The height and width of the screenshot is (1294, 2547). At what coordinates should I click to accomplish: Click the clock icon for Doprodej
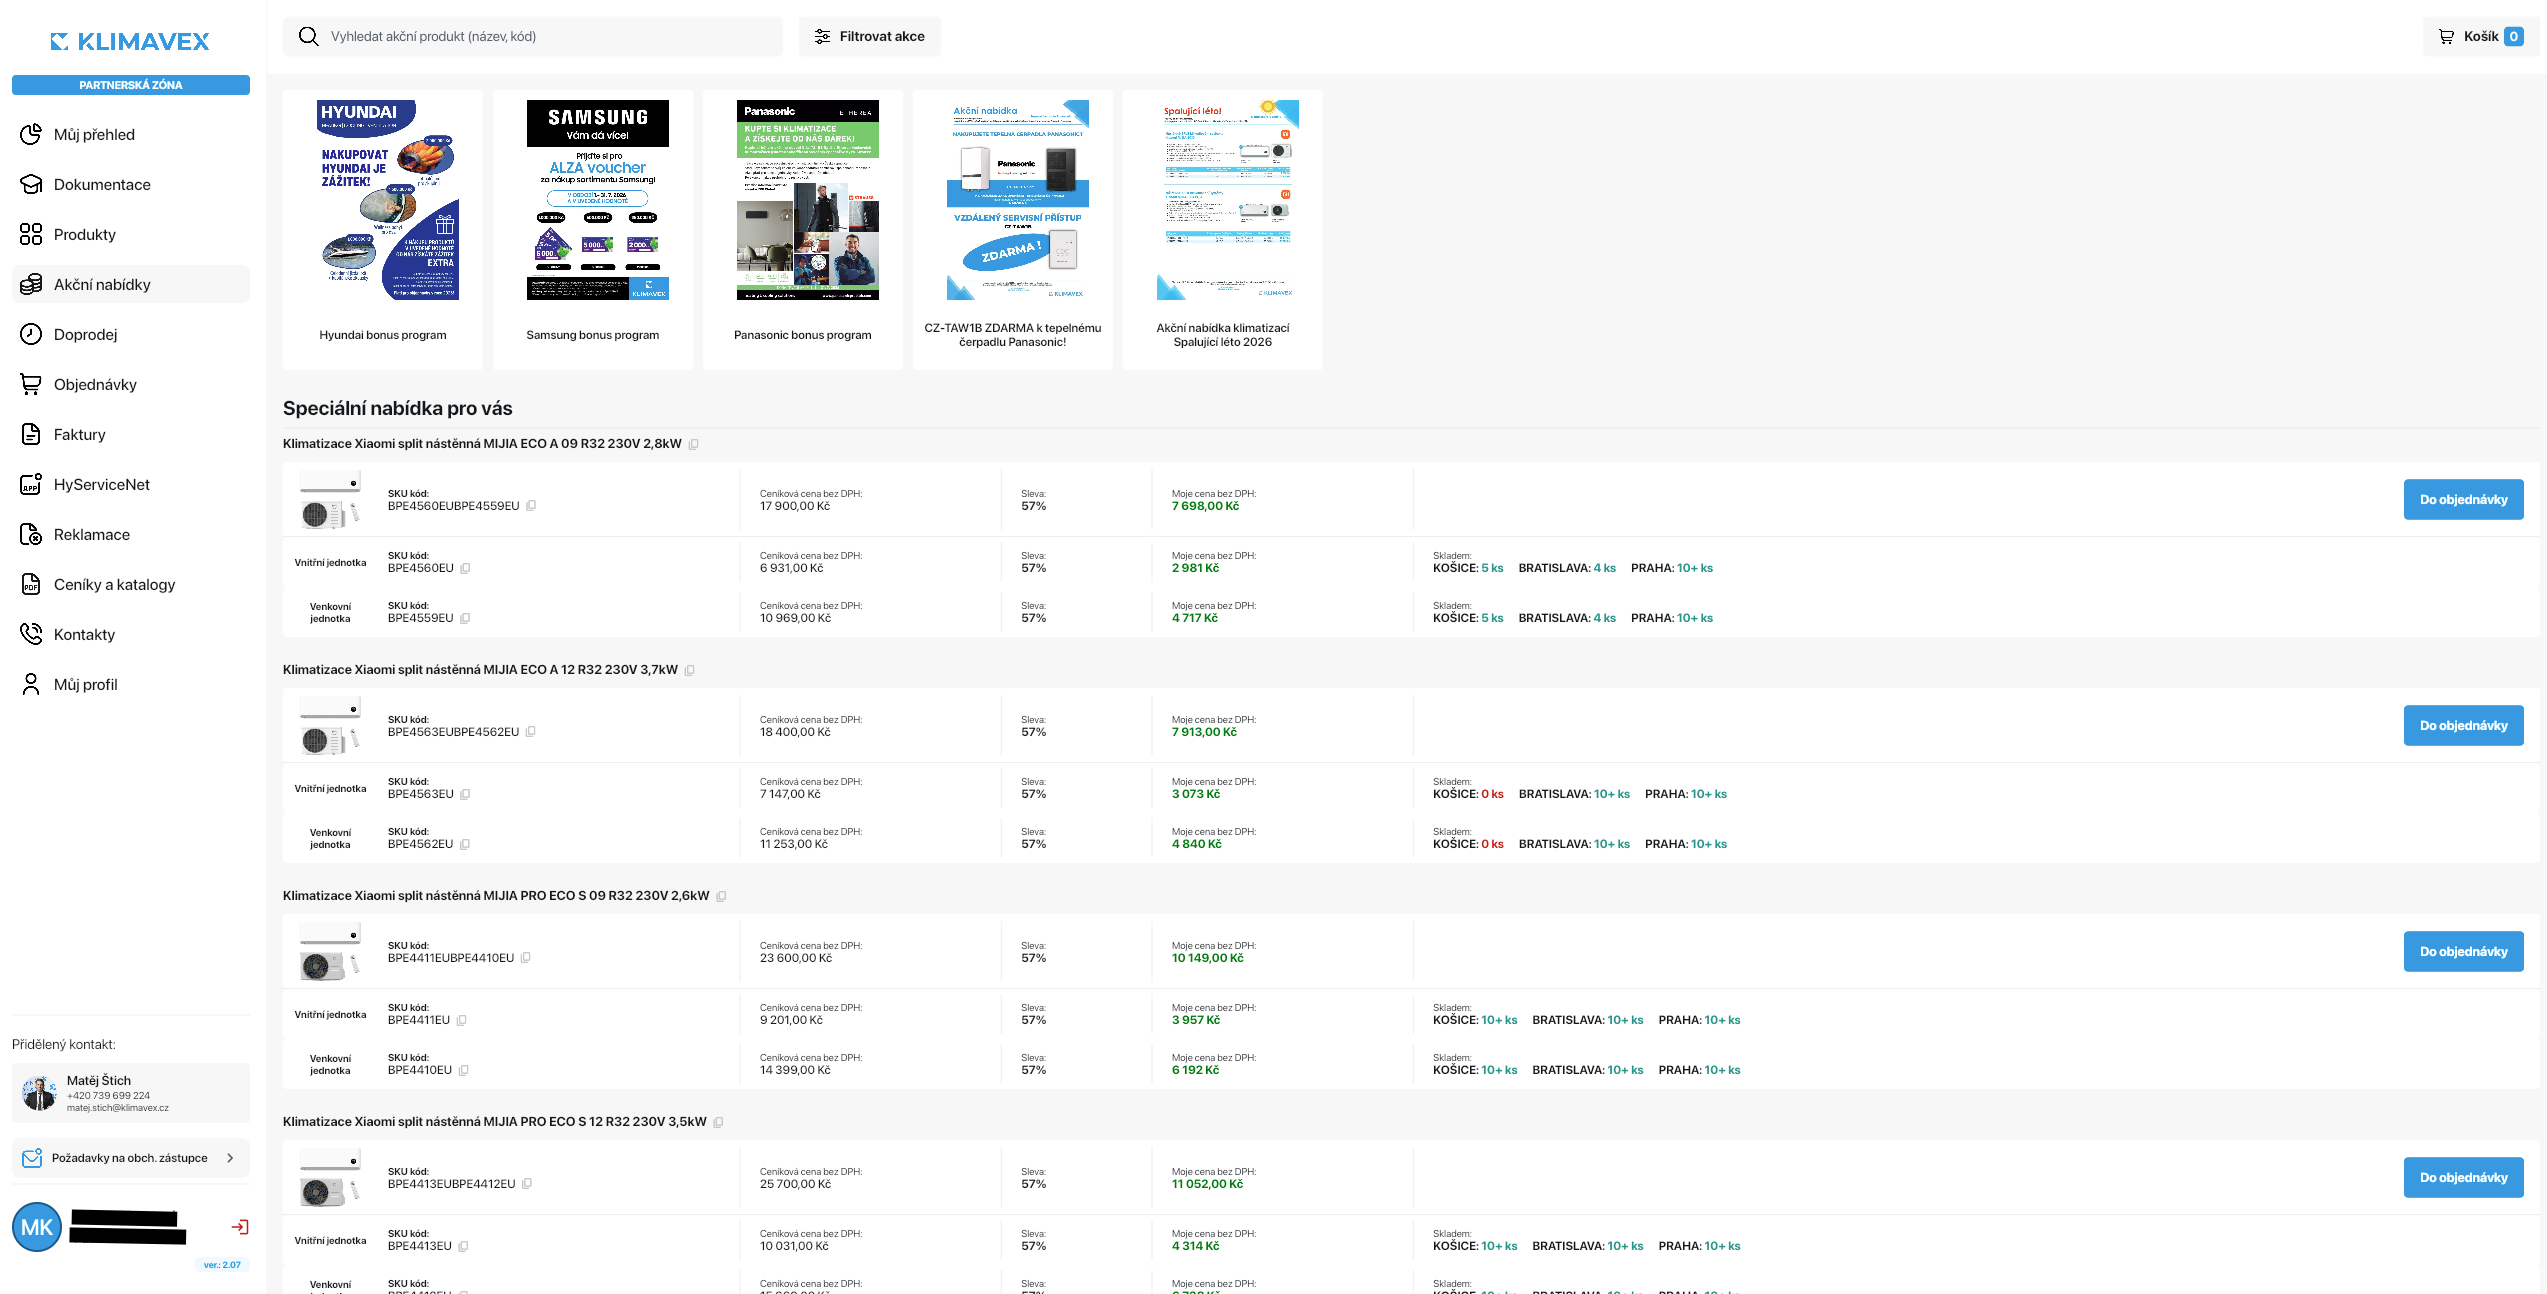[x=31, y=334]
